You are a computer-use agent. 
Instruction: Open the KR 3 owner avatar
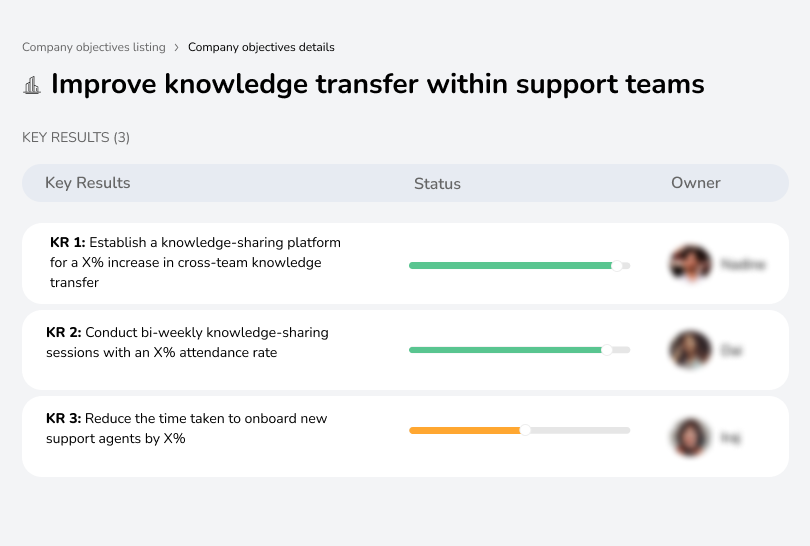[x=690, y=437]
